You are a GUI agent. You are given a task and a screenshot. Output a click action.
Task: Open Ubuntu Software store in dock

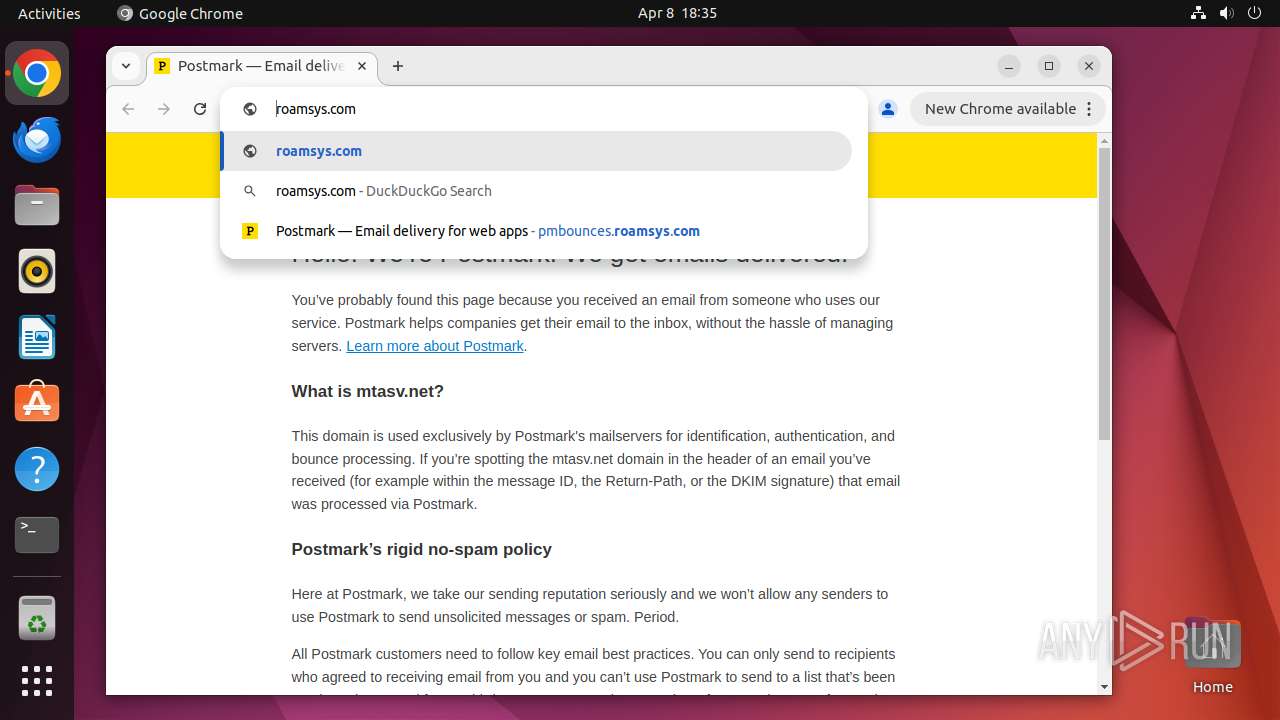coord(37,402)
